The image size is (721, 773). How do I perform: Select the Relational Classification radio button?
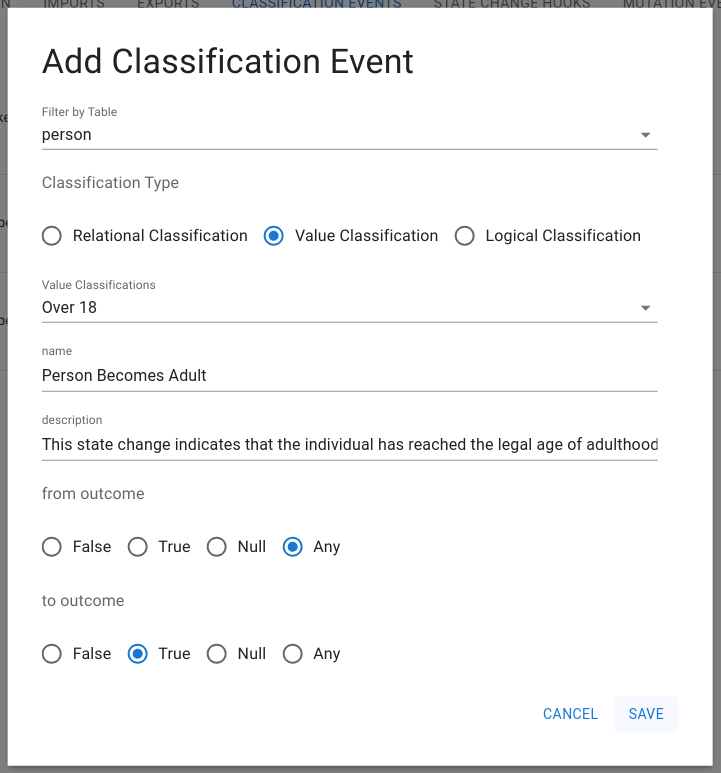click(x=51, y=236)
